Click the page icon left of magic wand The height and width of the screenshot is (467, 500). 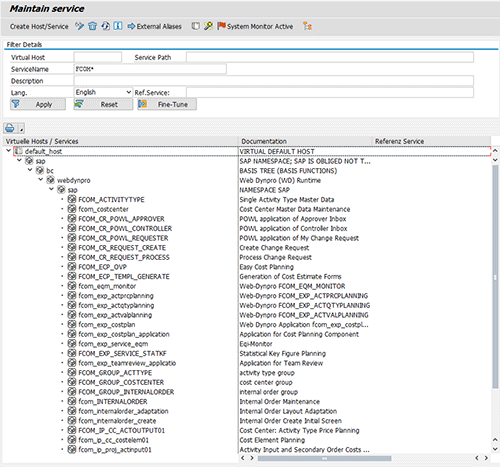(196, 26)
